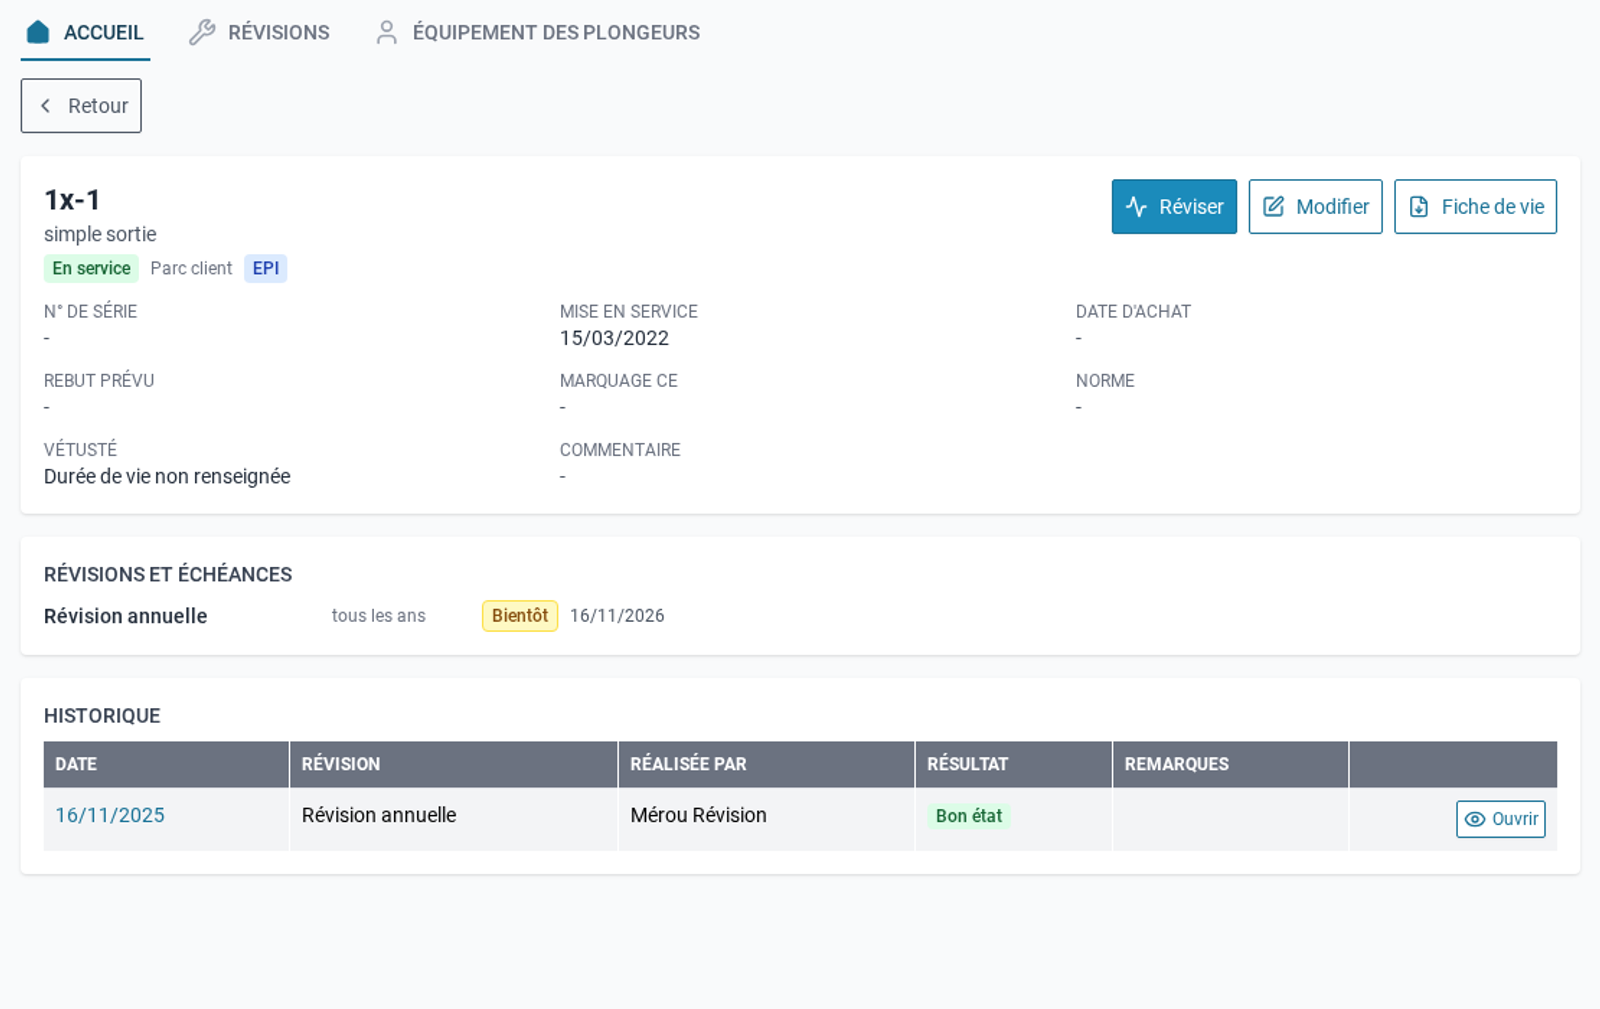The height and width of the screenshot is (1009, 1600).
Task: Click the Mérou Révision cell
Action: (766, 819)
